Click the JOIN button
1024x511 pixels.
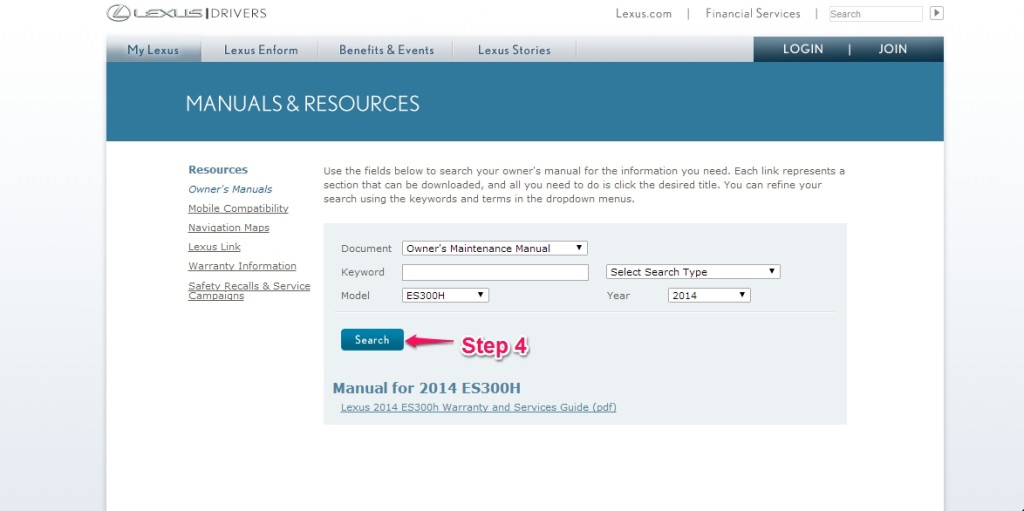[892, 49]
